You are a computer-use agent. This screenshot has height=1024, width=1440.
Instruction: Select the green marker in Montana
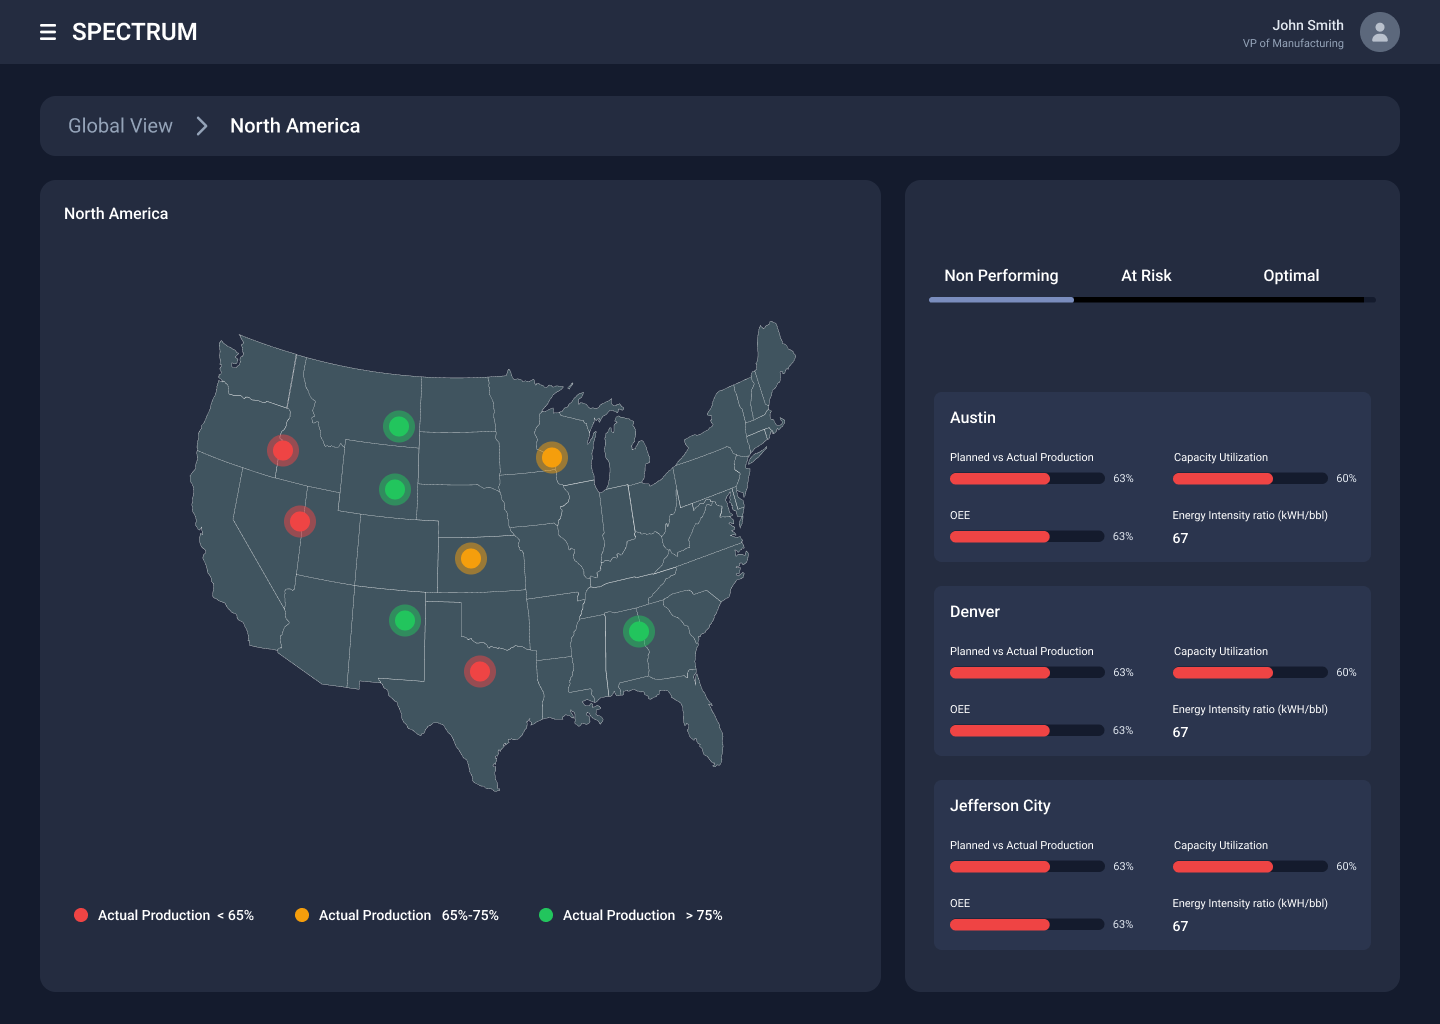[398, 427]
